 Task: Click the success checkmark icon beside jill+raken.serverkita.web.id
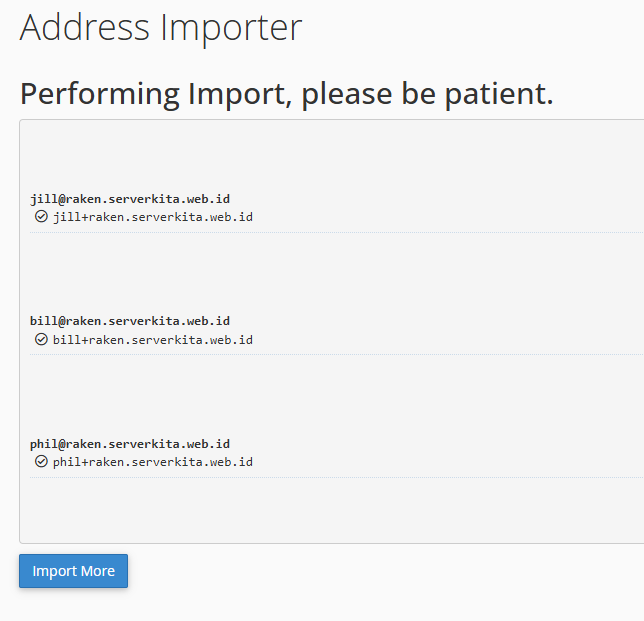coord(41,216)
